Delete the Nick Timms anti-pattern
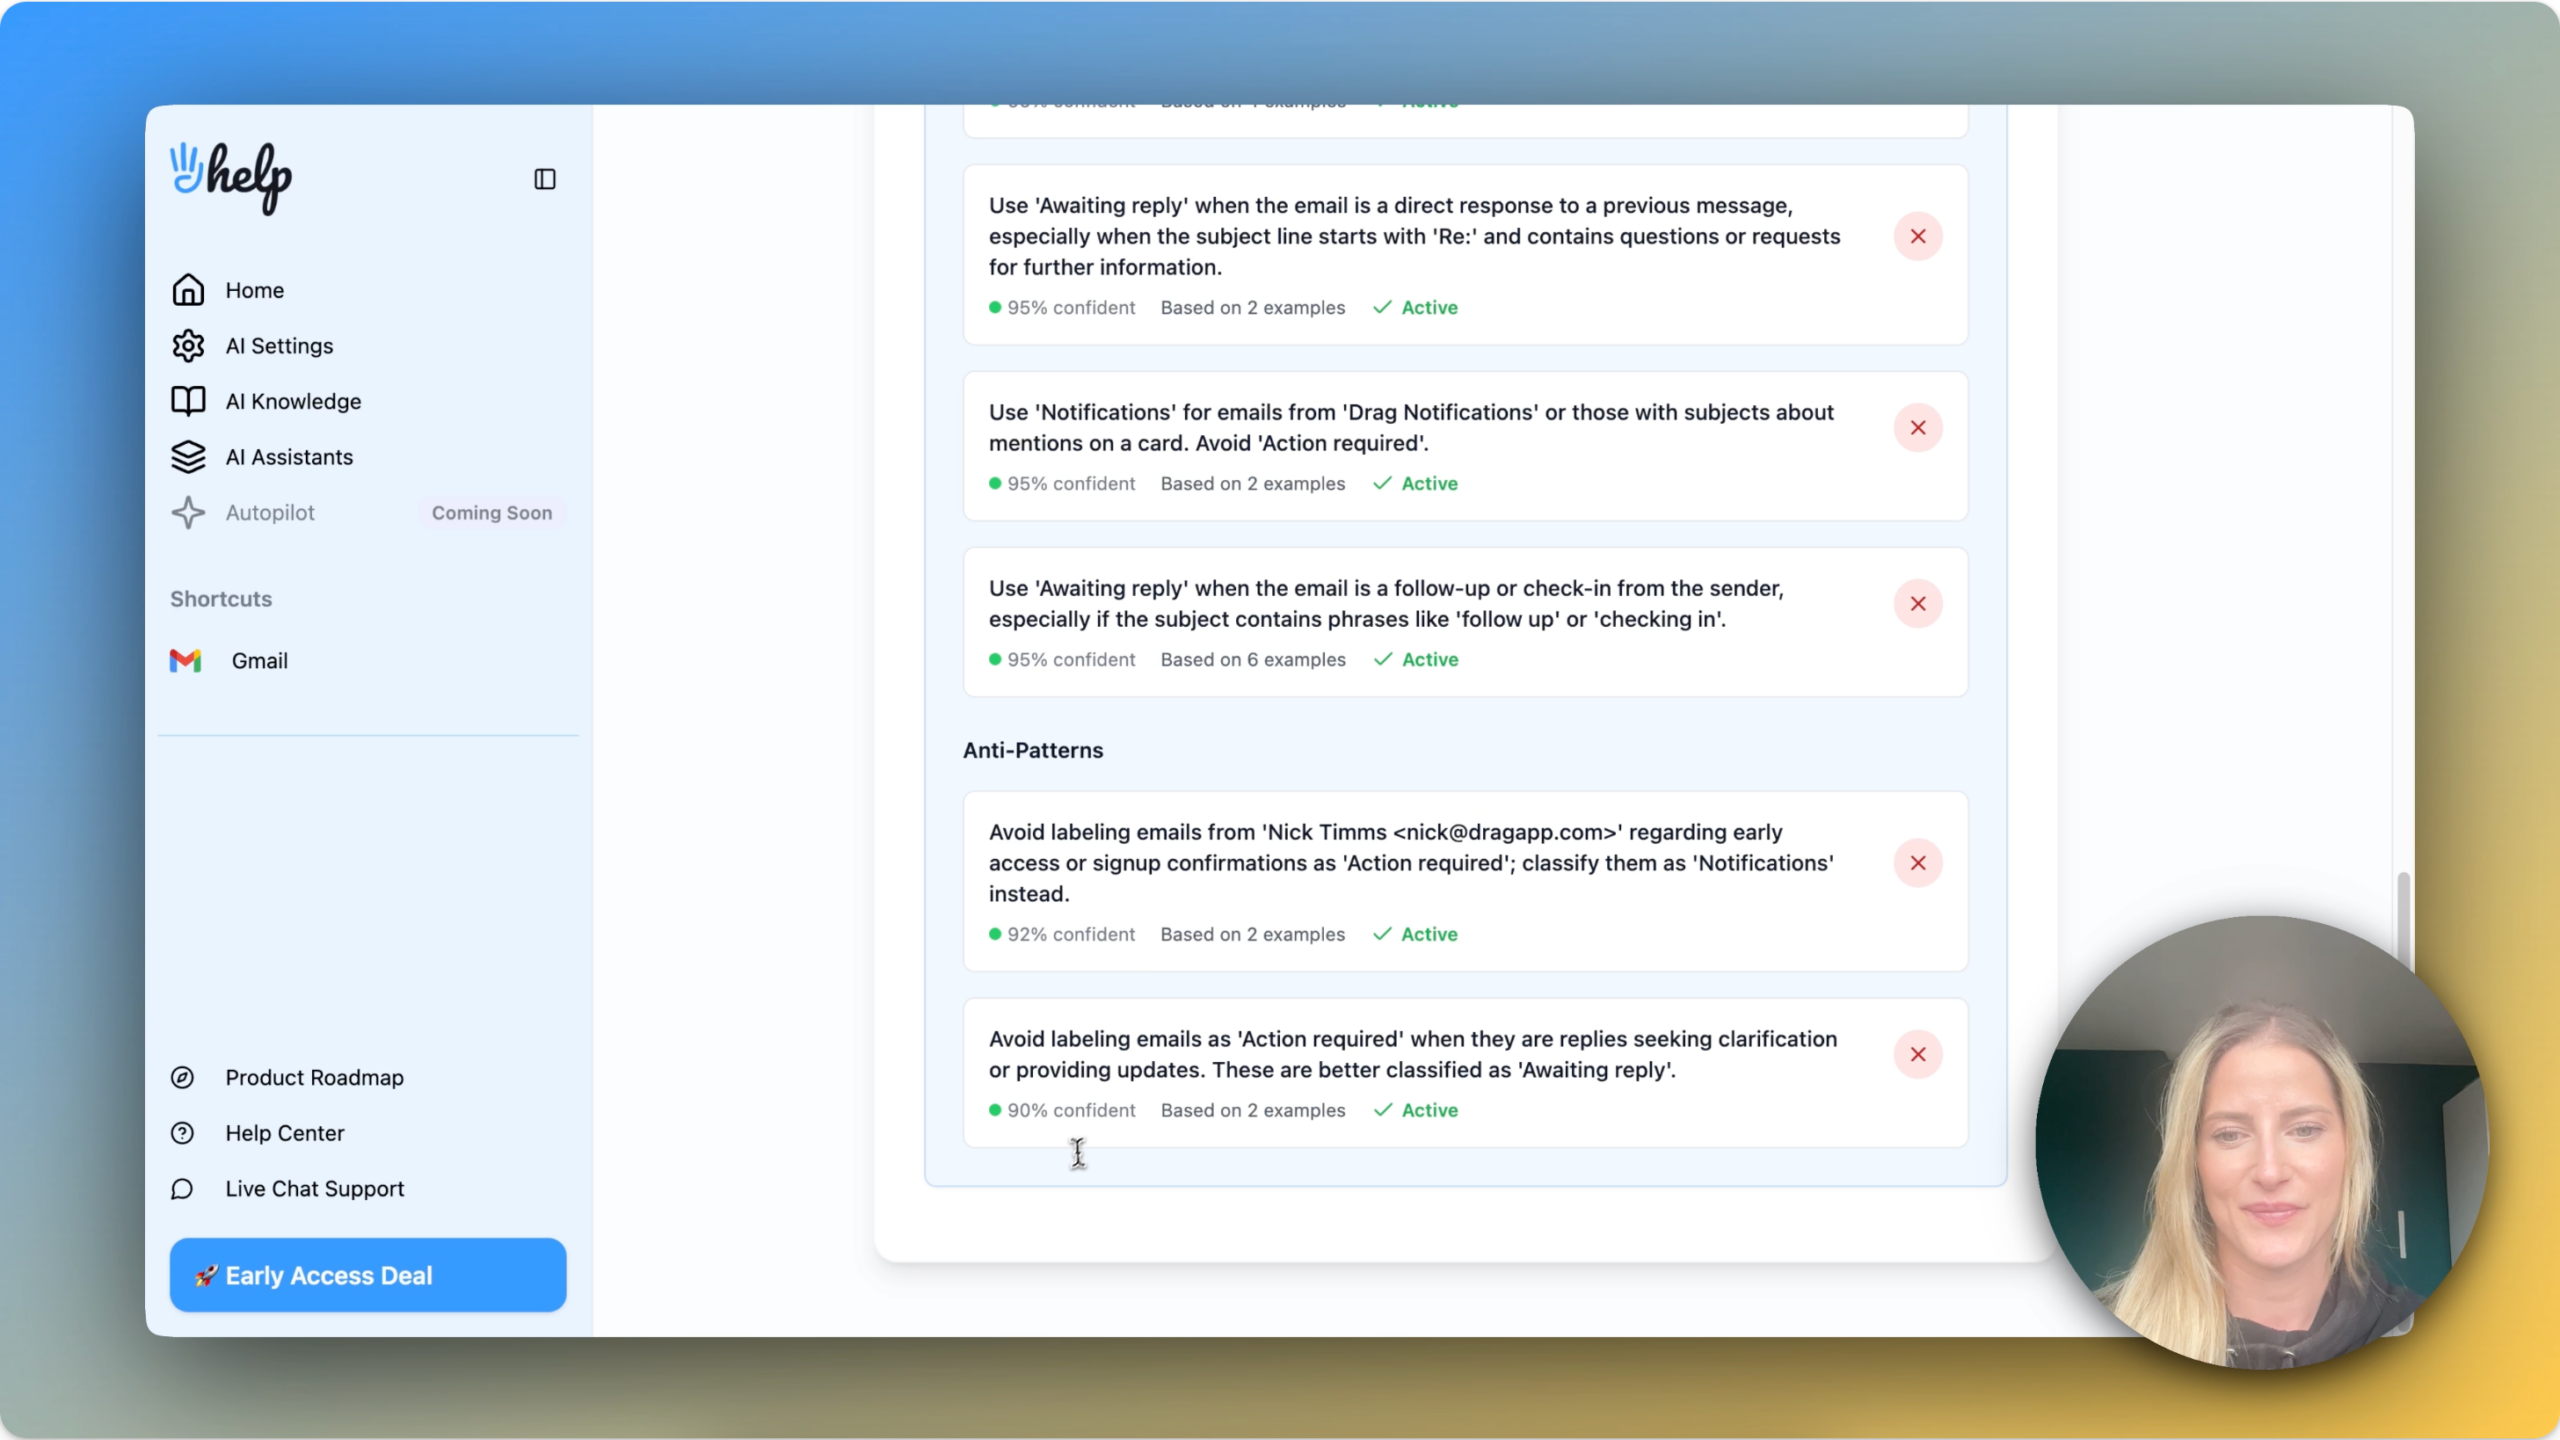 (x=1918, y=863)
